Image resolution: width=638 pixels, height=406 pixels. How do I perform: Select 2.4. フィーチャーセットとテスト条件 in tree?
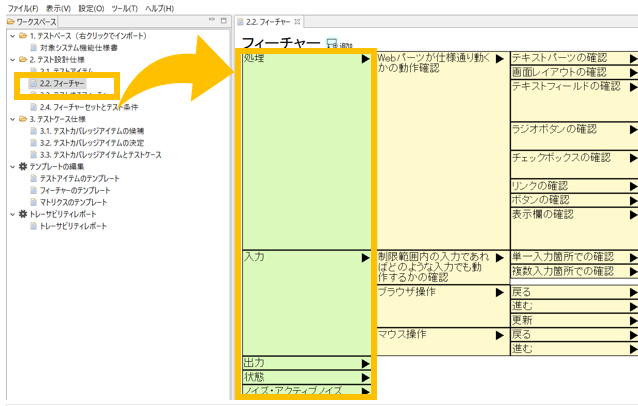[x=89, y=107]
